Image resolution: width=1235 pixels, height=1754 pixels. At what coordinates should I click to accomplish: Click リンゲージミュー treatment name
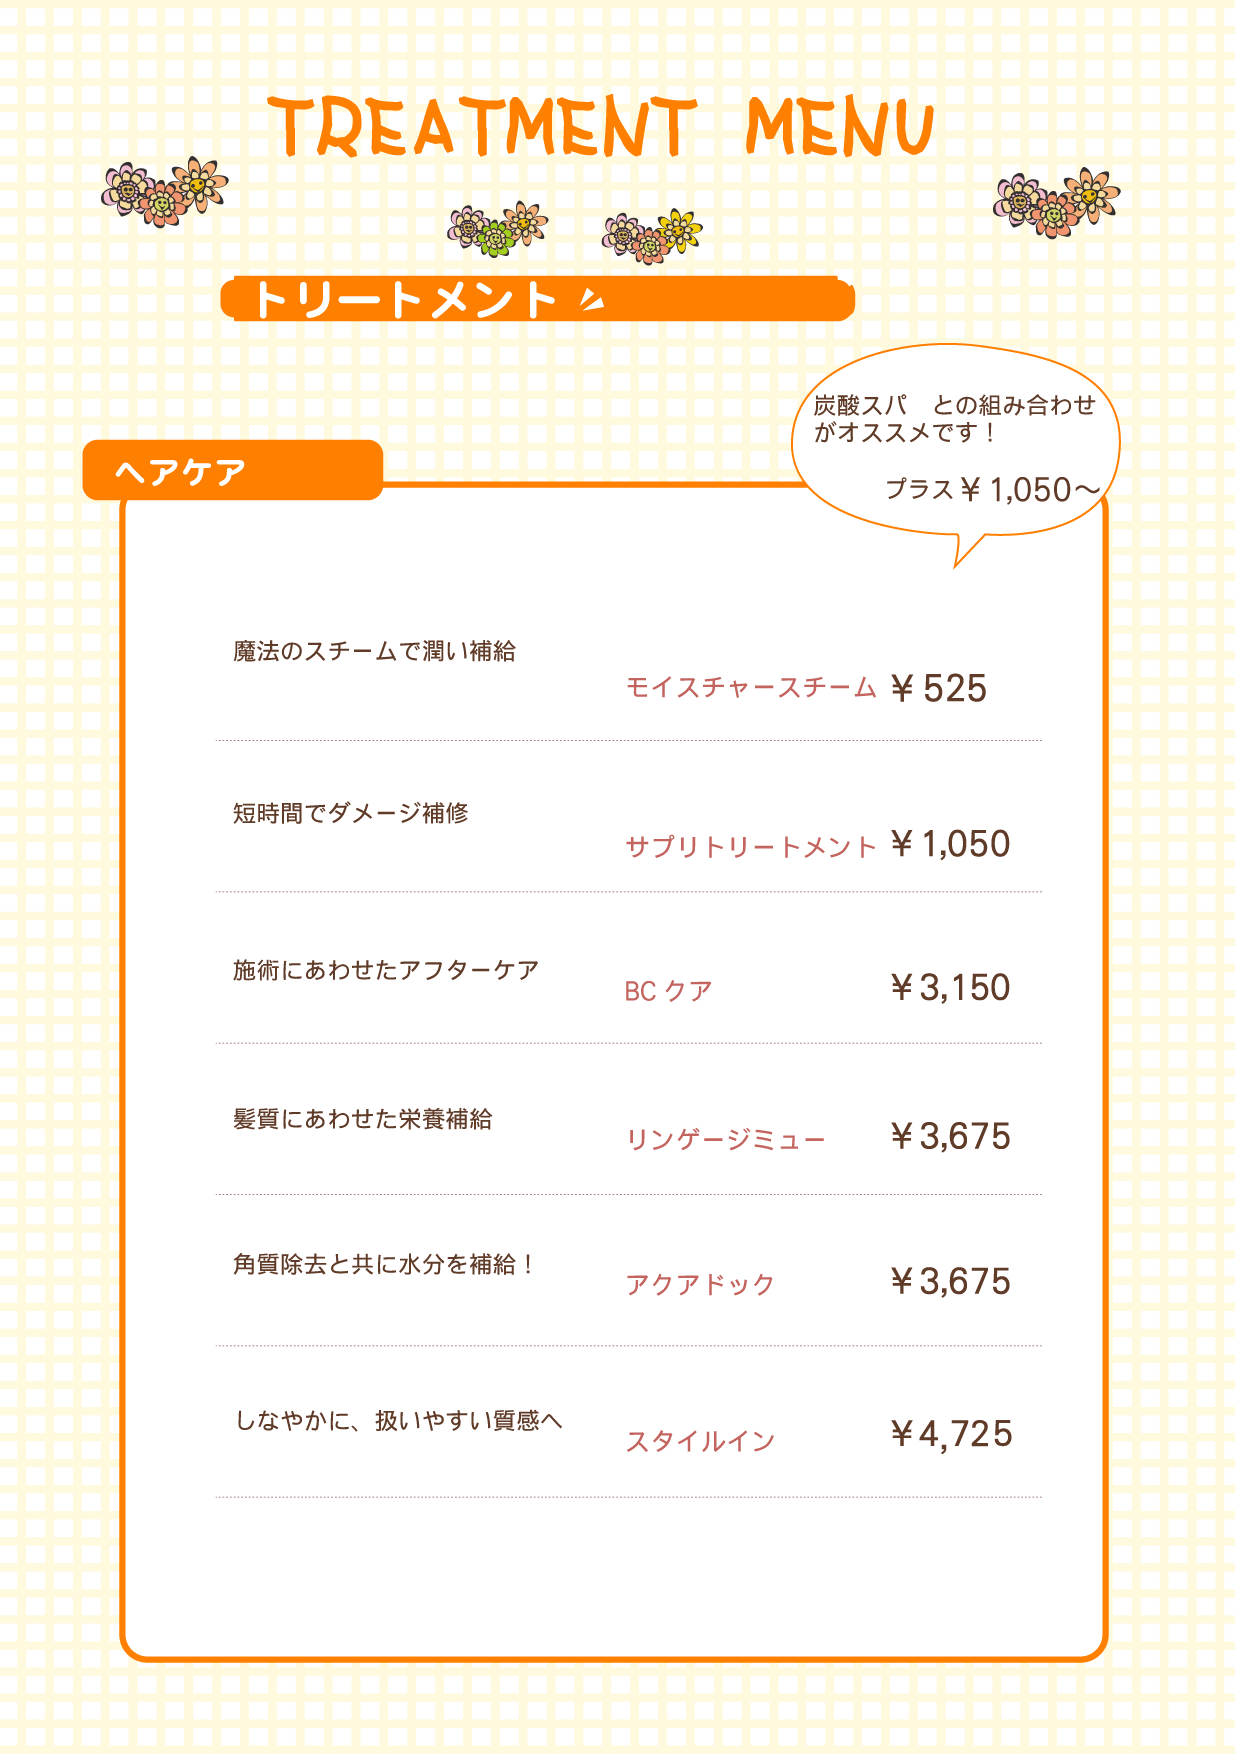(726, 1139)
